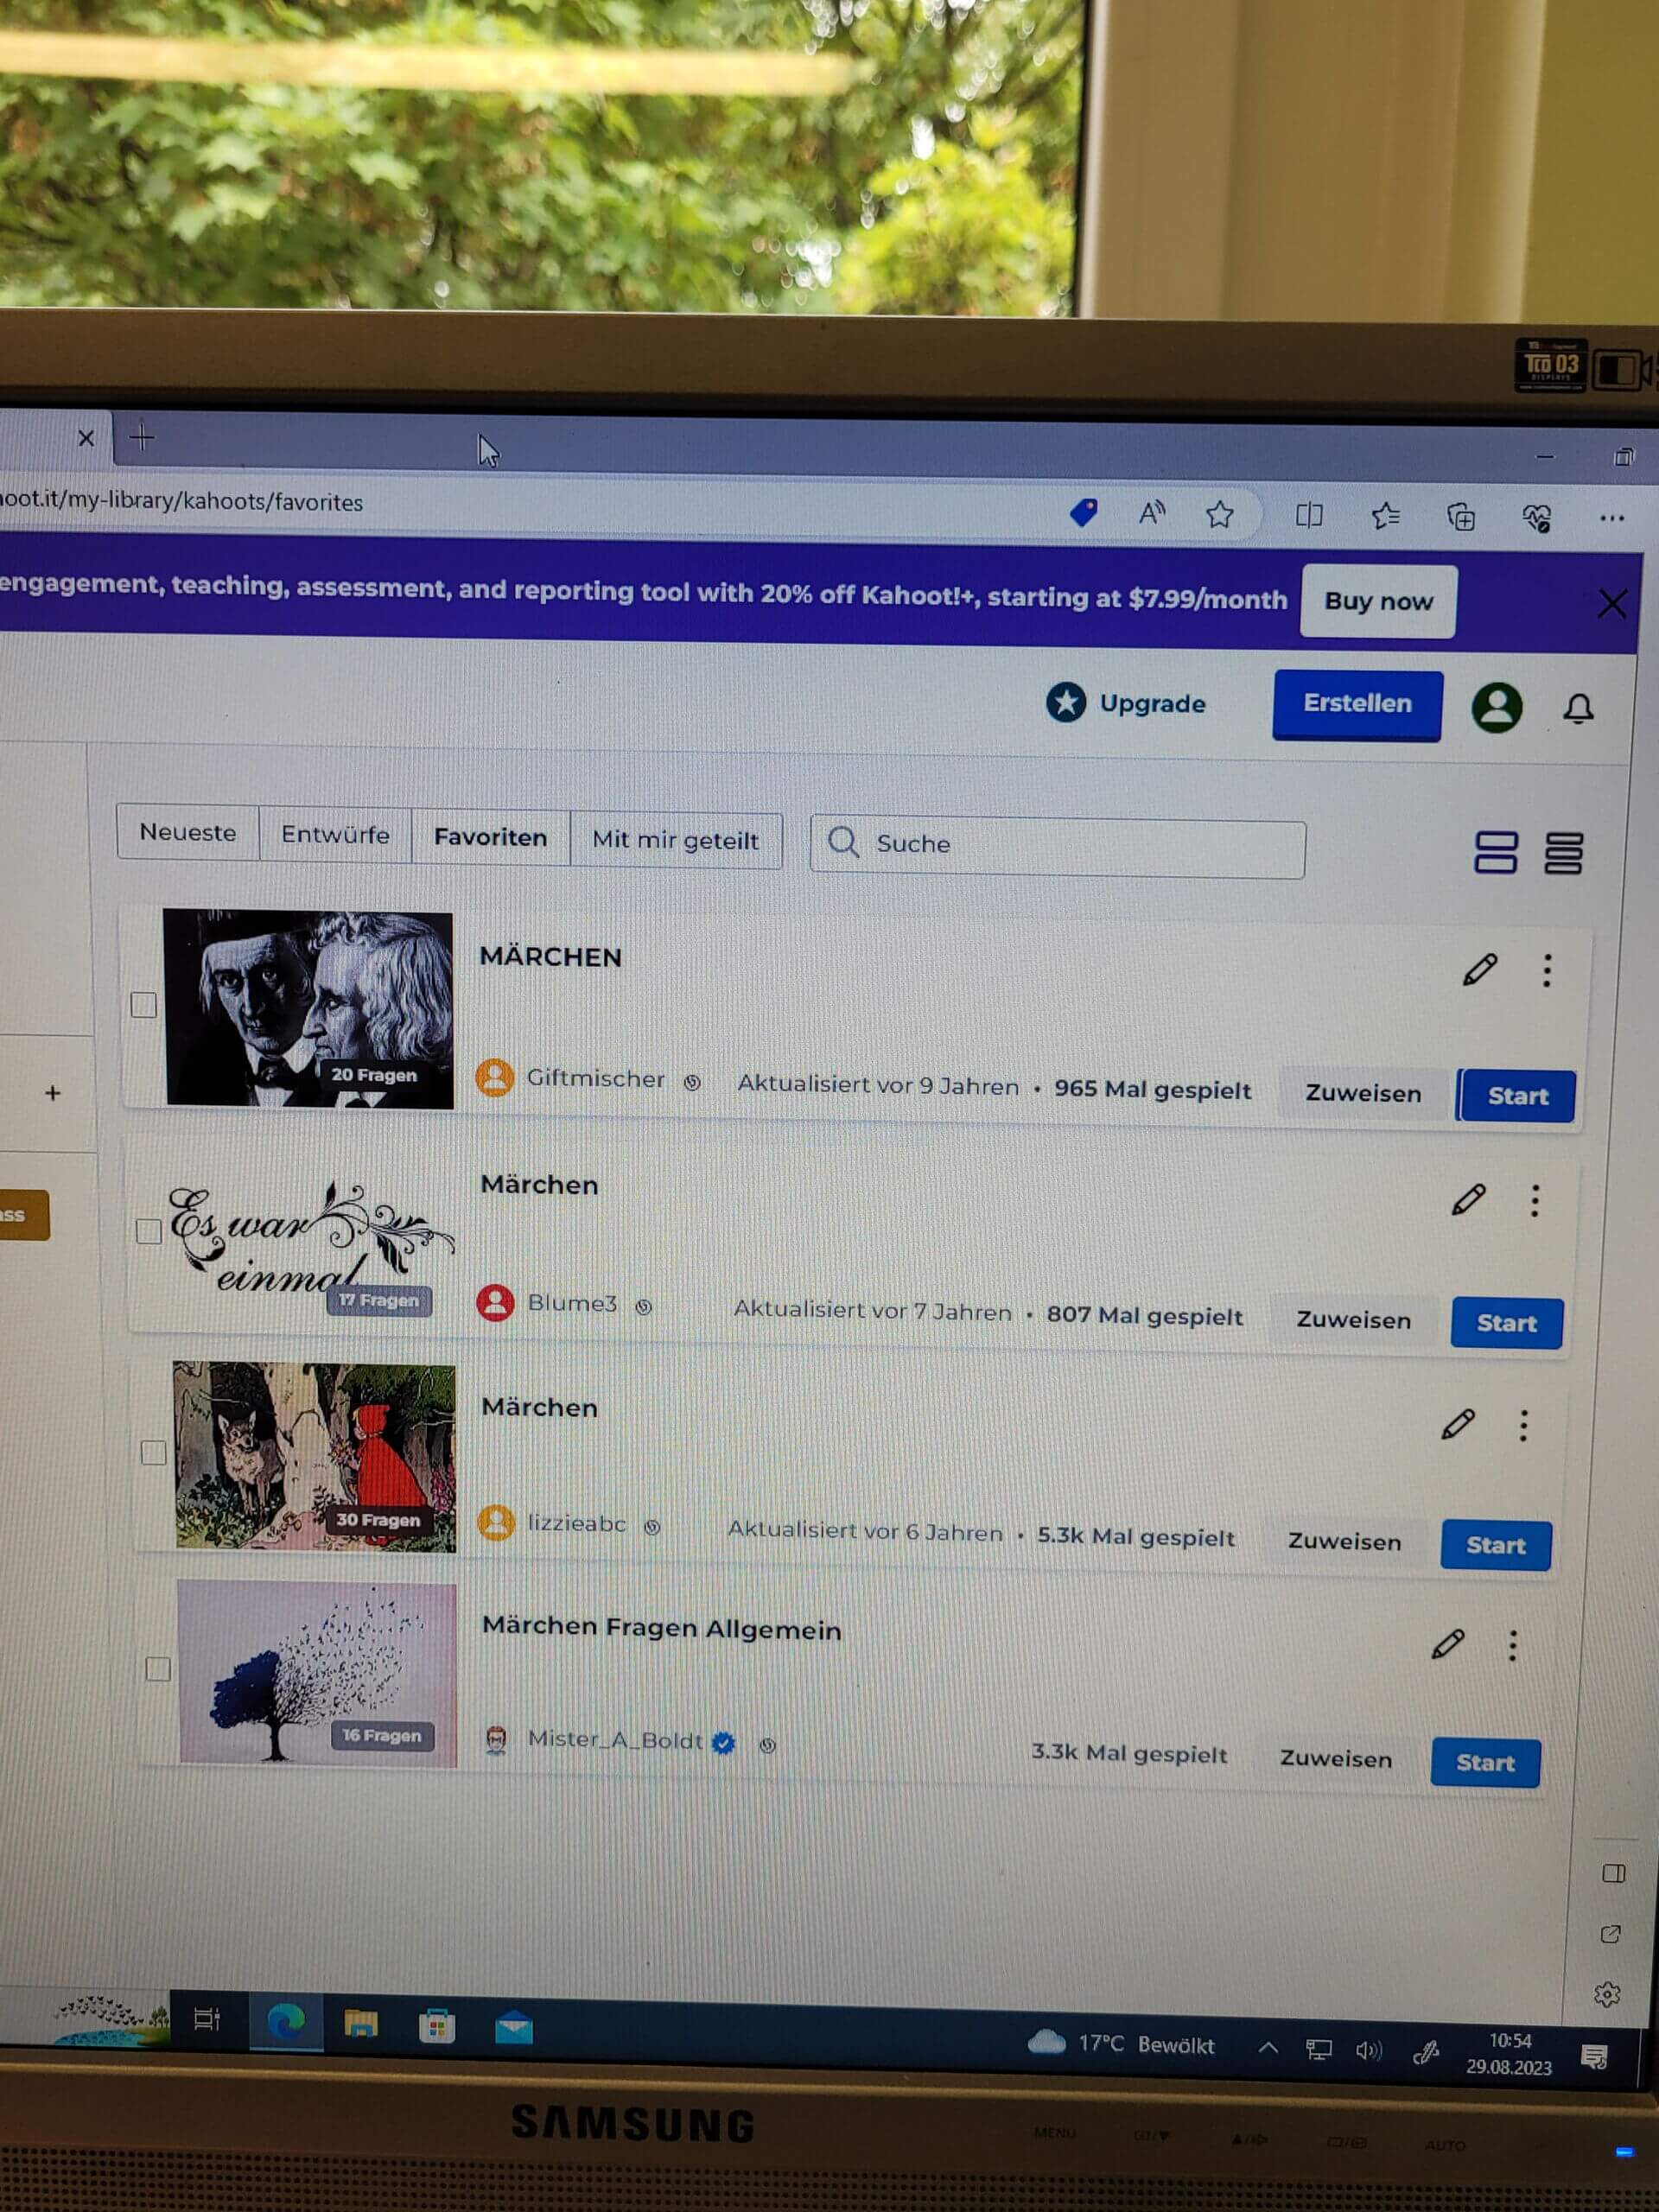Screen dimensions: 1659x2212
Task: Open the Browser essentials heart icon
Action: pyautogui.click(x=1536, y=518)
